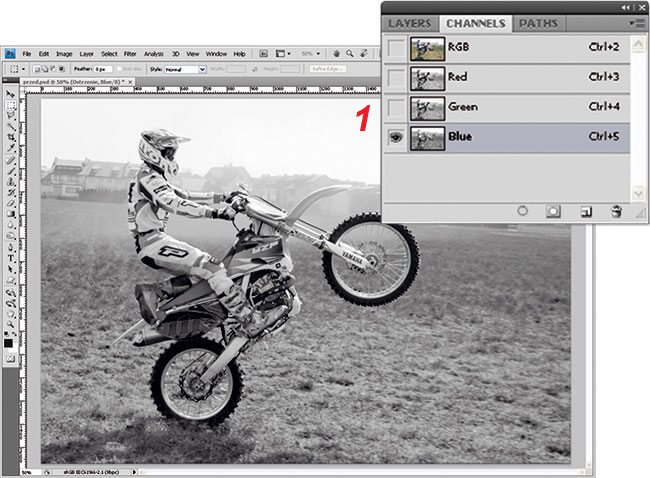Image resolution: width=650 pixels, height=478 pixels.
Task: Show the Green channel visibility box
Action: pyautogui.click(x=396, y=107)
